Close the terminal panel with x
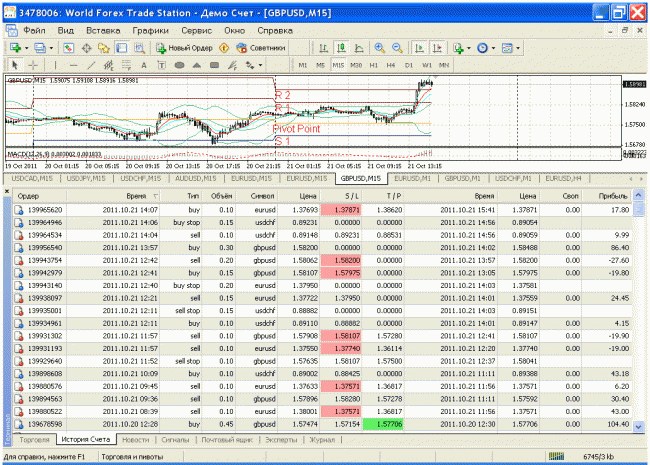This screenshot has width=650, height=465. click(7, 191)
